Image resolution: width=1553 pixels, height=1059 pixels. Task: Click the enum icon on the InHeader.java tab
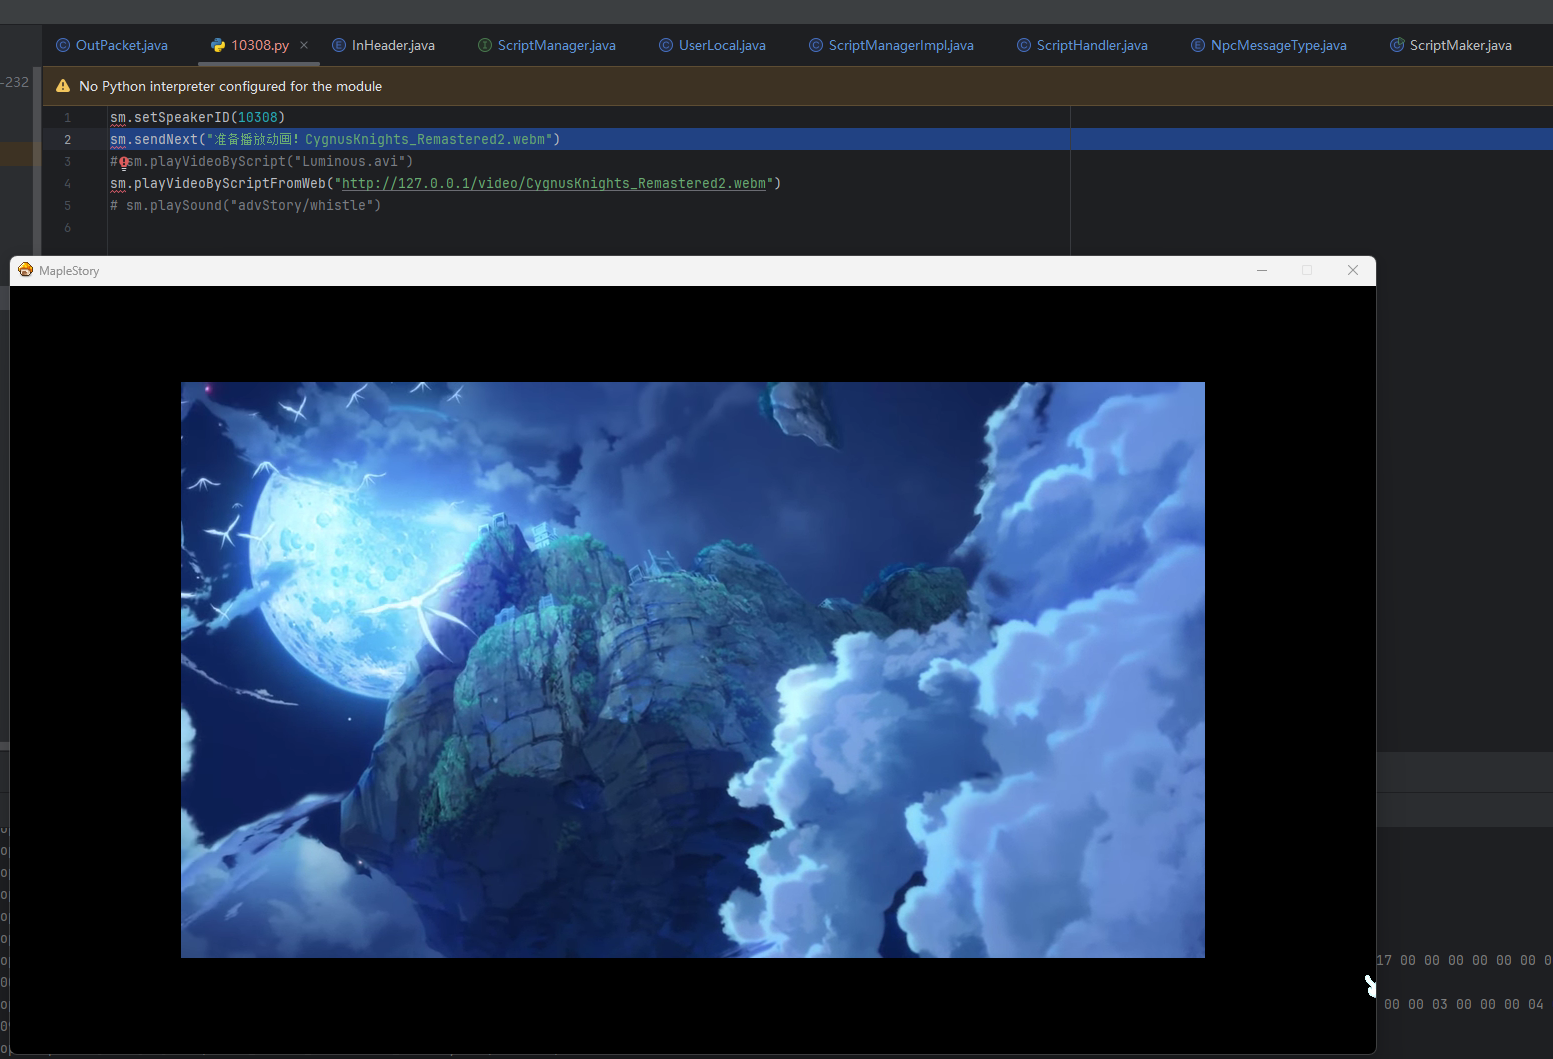pos(339,45)
